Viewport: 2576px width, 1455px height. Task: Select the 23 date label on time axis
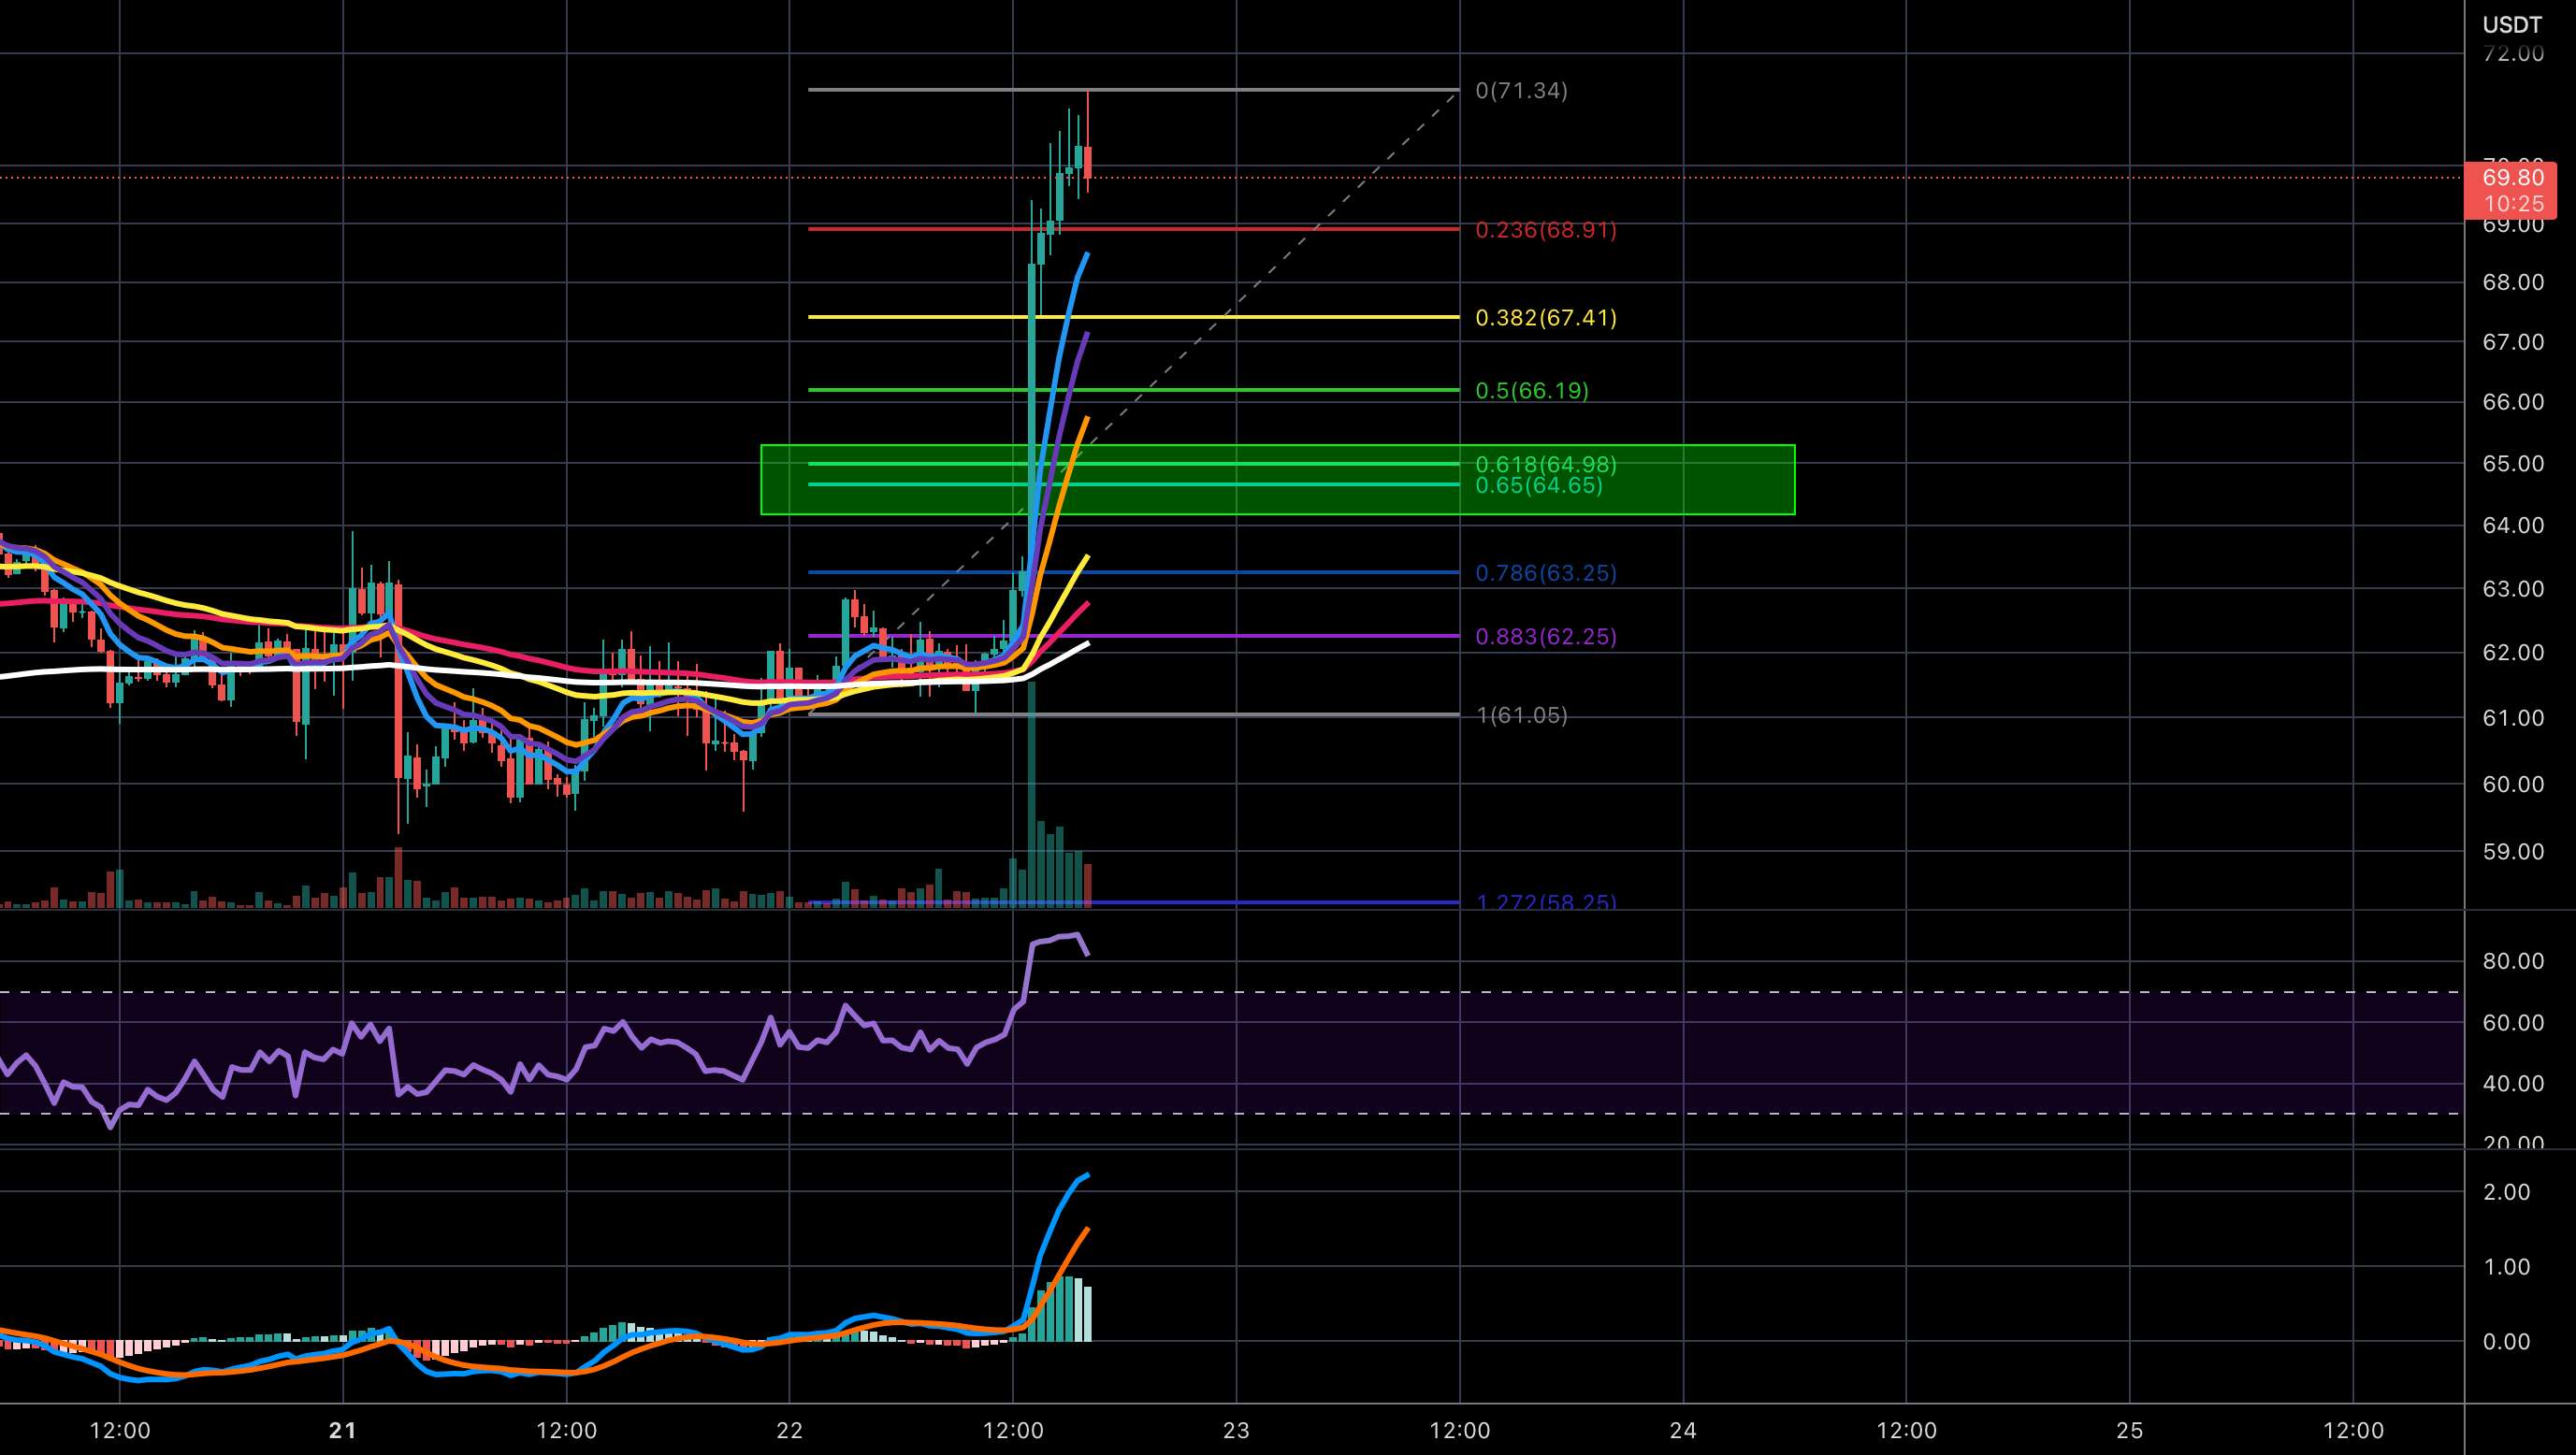pyautogui.click(x=1236, y=1431)
